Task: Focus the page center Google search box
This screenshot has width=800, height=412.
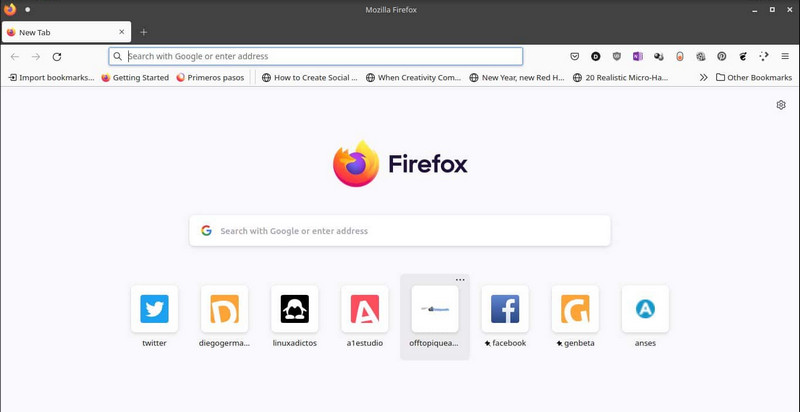Action: click(399, 230)
